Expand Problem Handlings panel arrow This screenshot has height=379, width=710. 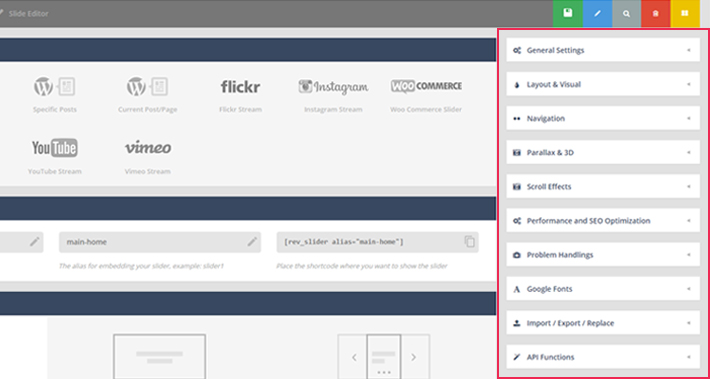coord(689,255)
